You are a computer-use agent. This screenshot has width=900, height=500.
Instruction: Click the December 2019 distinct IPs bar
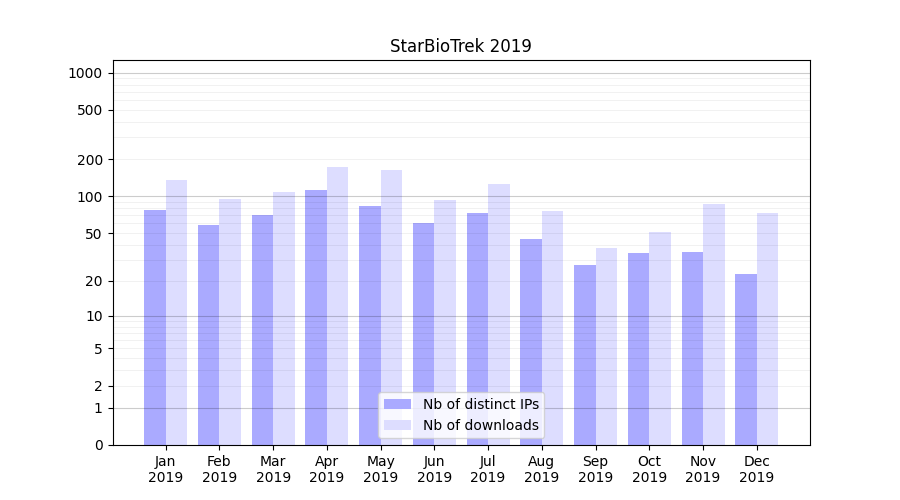(x=746, y=359)
